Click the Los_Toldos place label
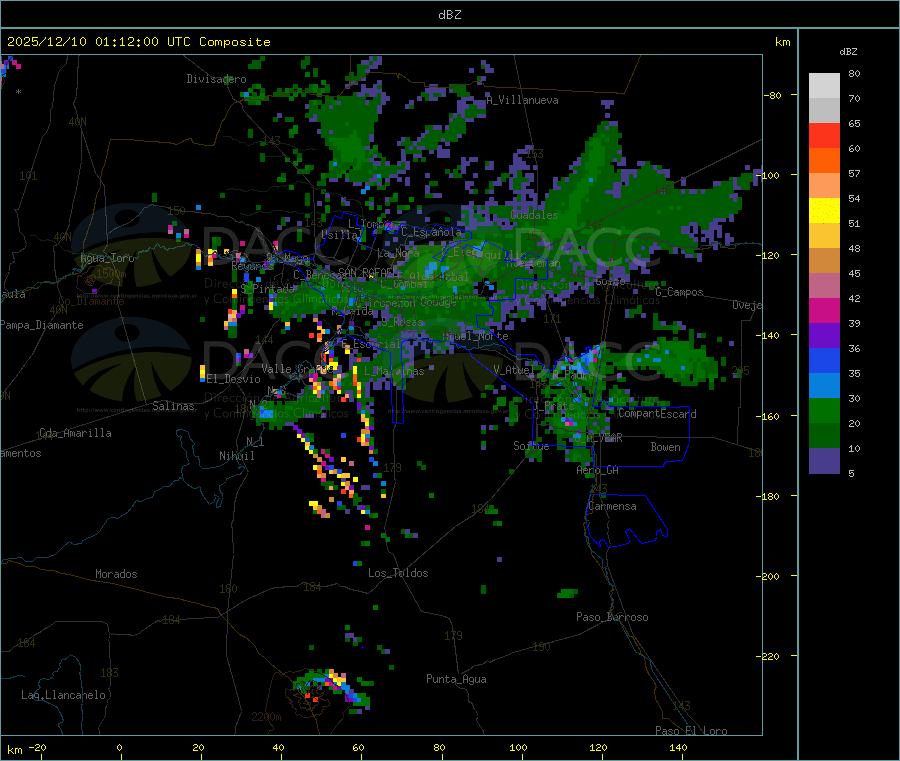The image size is (900, 761). pyautogui.click(x=398, y=573)
